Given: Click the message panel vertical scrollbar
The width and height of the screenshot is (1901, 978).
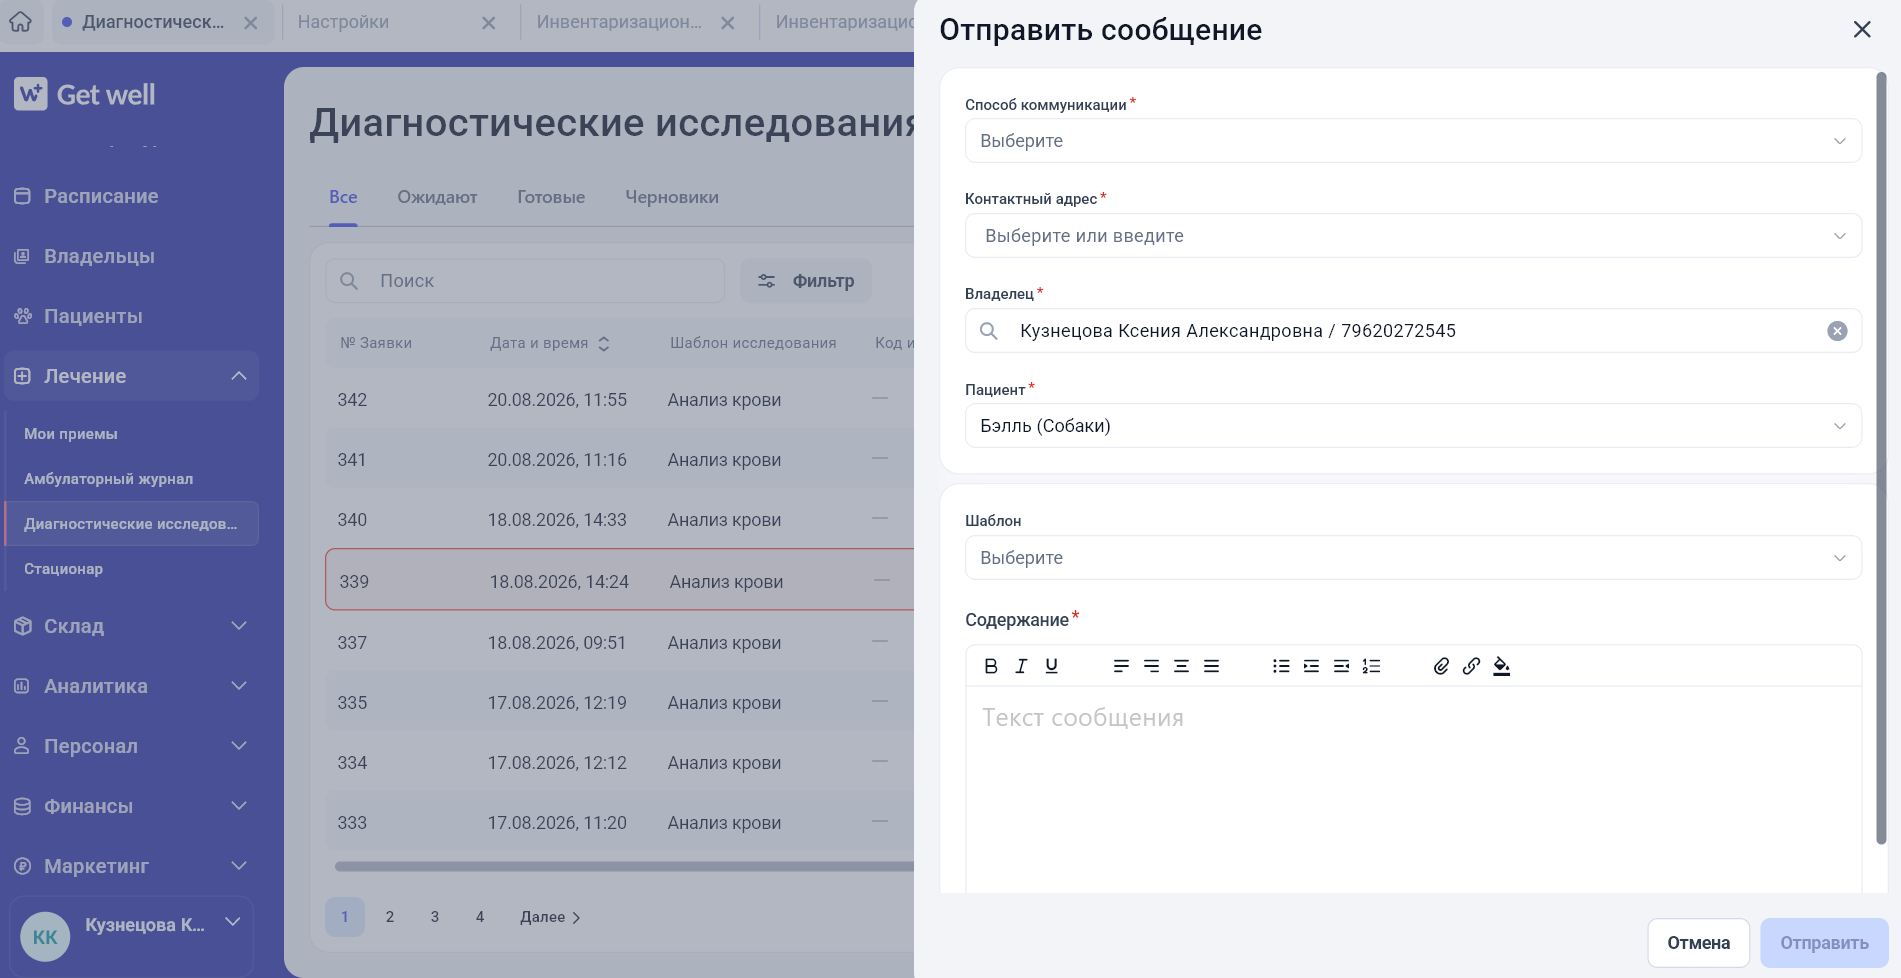Looking at the screenshot, I should [x=1881, y=458].
